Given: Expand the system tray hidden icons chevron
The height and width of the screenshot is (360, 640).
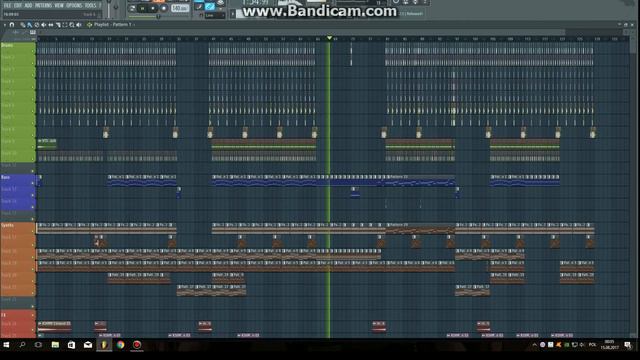Looking at the screenshot, I should 534,345.
